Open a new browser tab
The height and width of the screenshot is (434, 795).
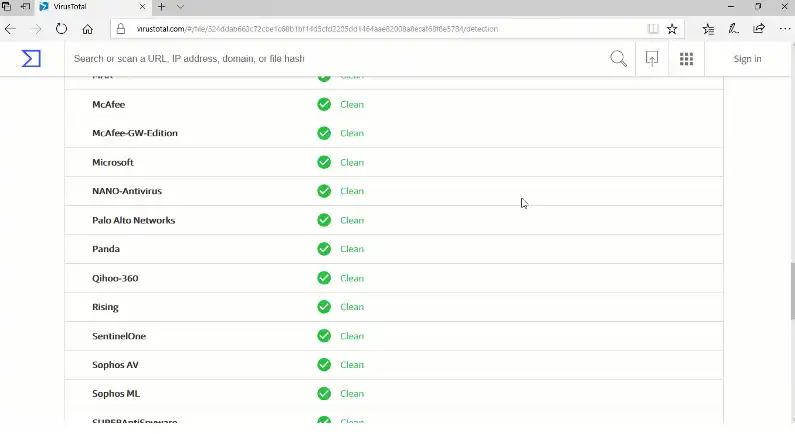click(161, 7)
